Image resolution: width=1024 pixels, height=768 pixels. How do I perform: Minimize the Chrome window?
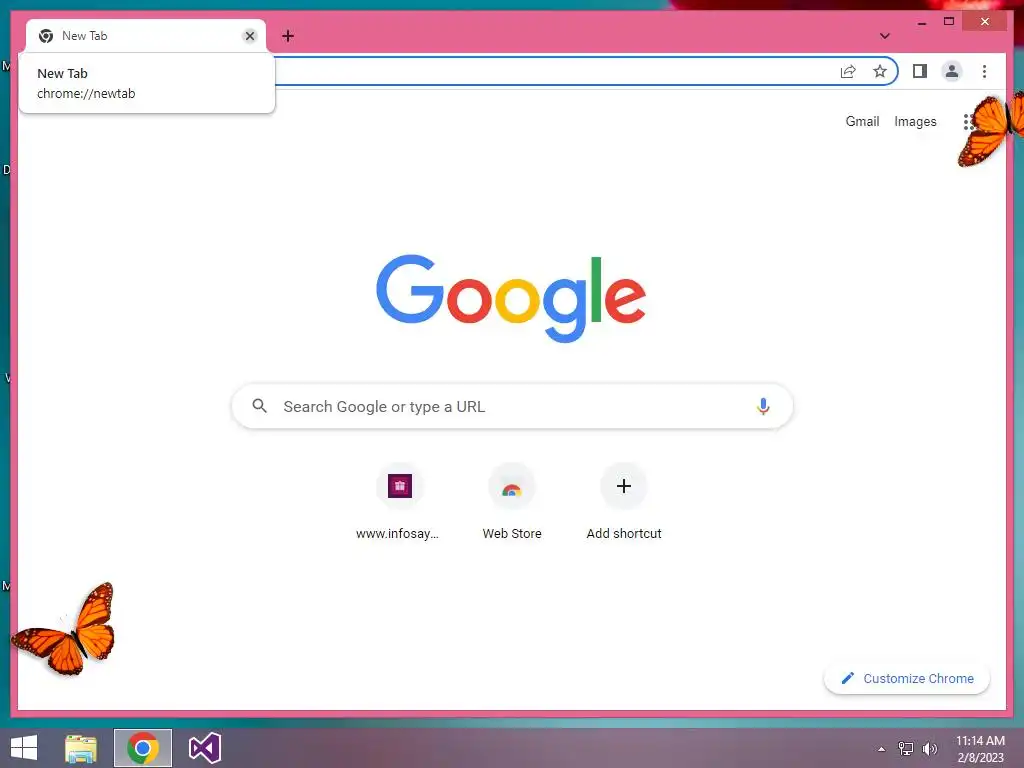click(921, 22)
